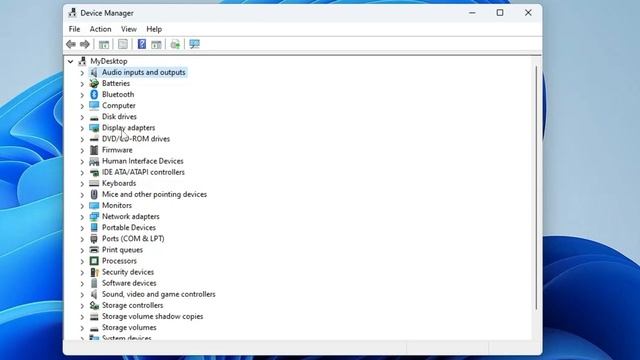Click the Network adapters icon
The width and height of the screenshot is (640, 360).
94,216
